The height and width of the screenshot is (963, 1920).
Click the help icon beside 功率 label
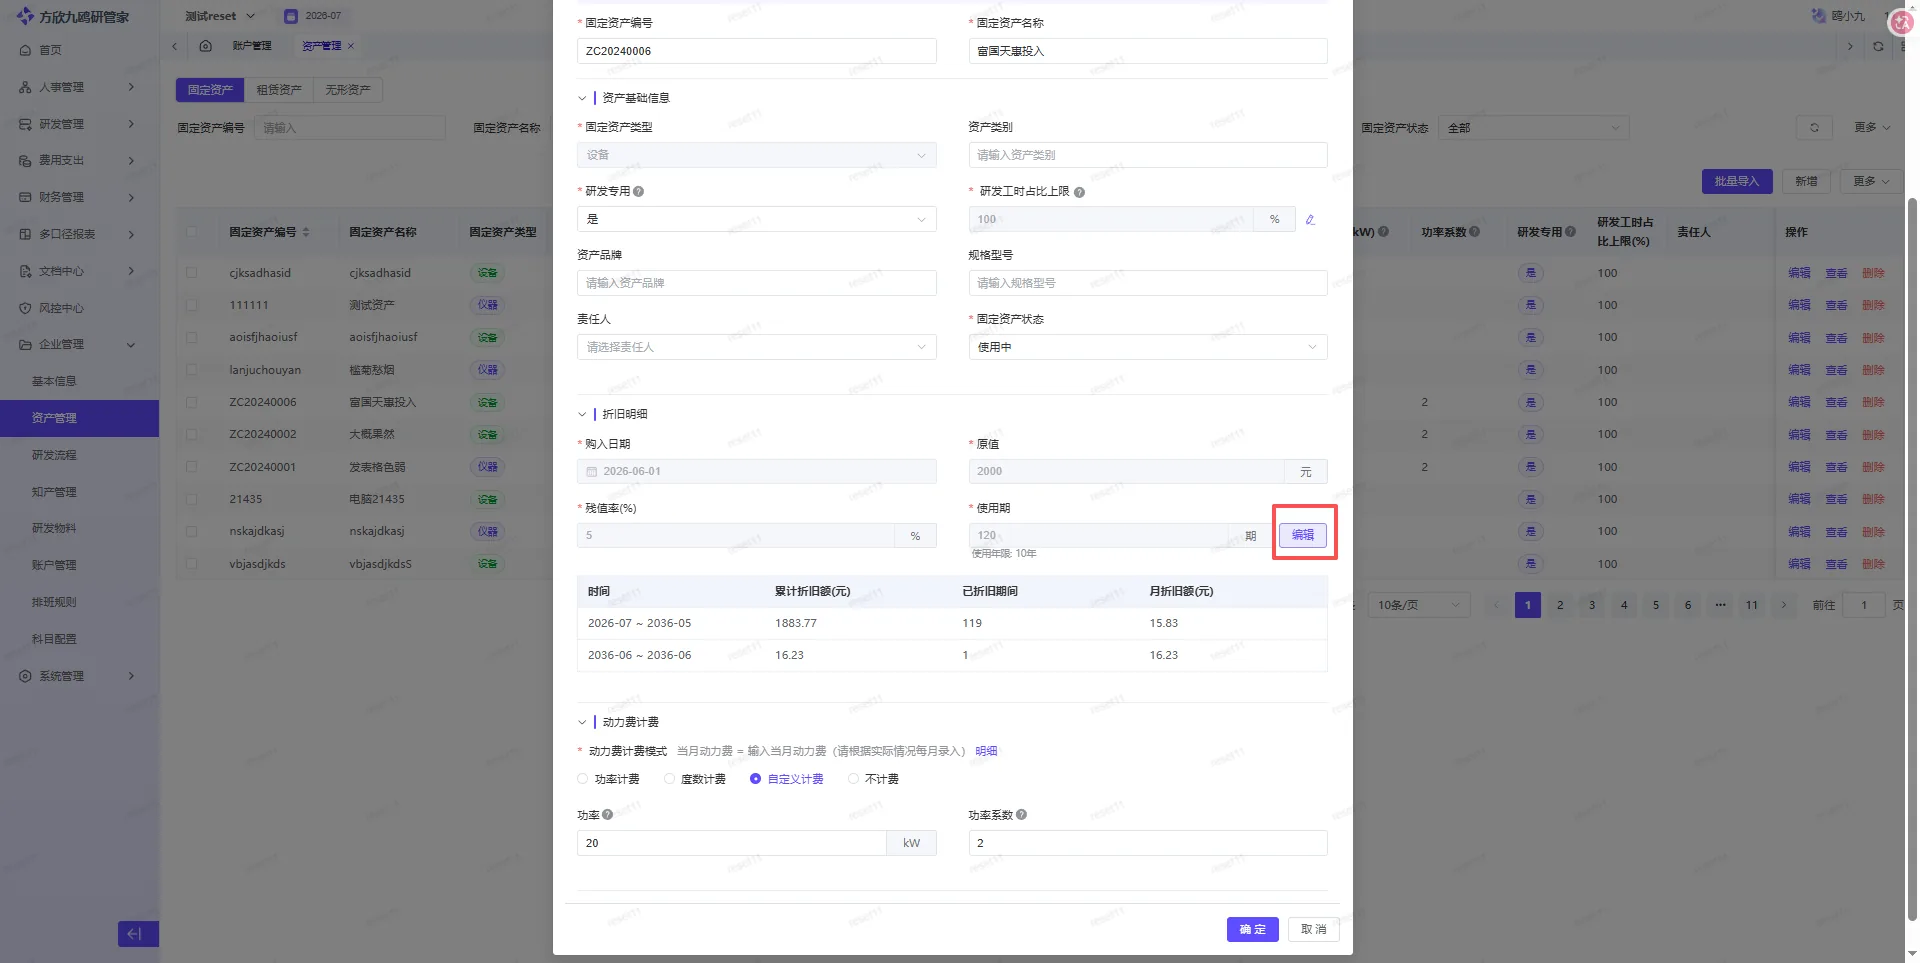(x=607, y=815)
